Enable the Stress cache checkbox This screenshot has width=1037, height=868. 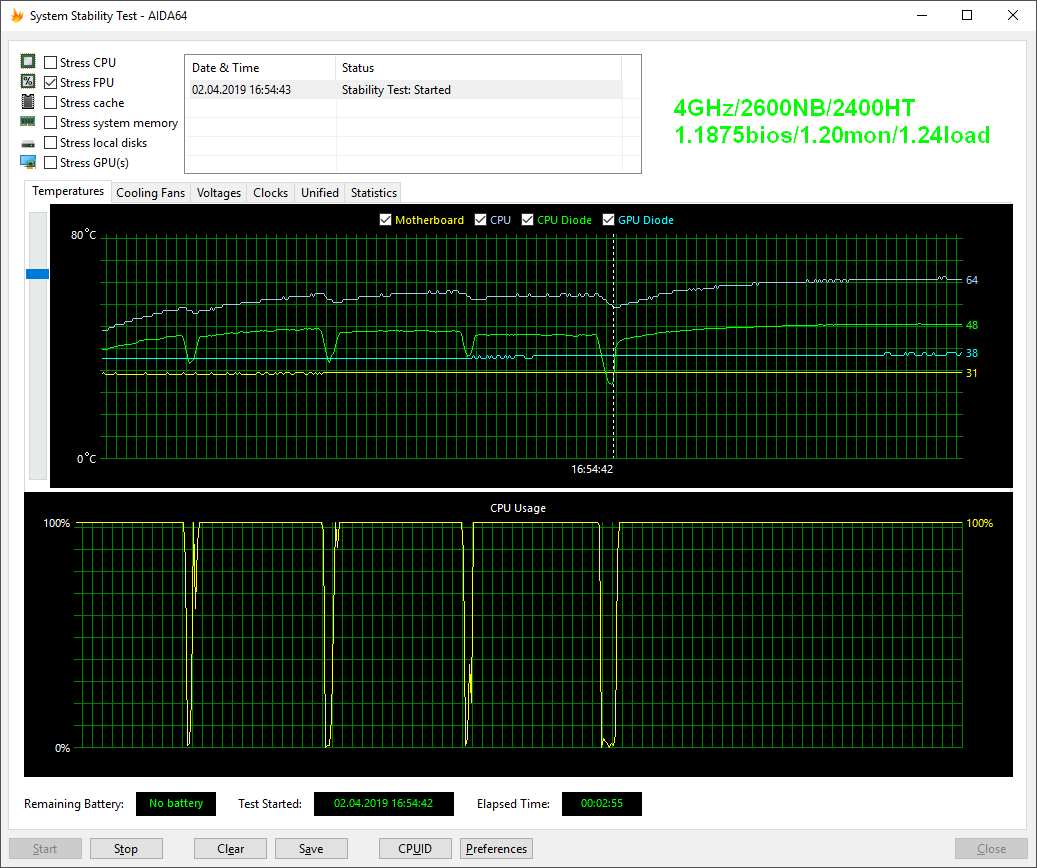click(x=50, y=103)
